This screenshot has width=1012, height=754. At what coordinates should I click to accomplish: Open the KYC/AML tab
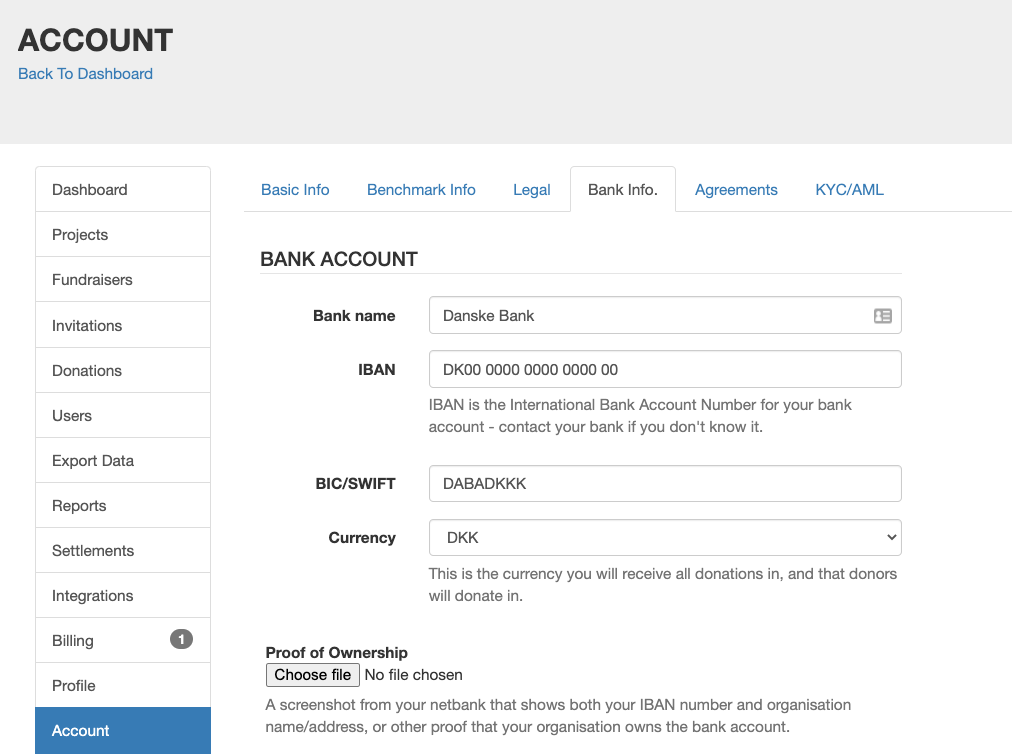click(x=849, y=190)
